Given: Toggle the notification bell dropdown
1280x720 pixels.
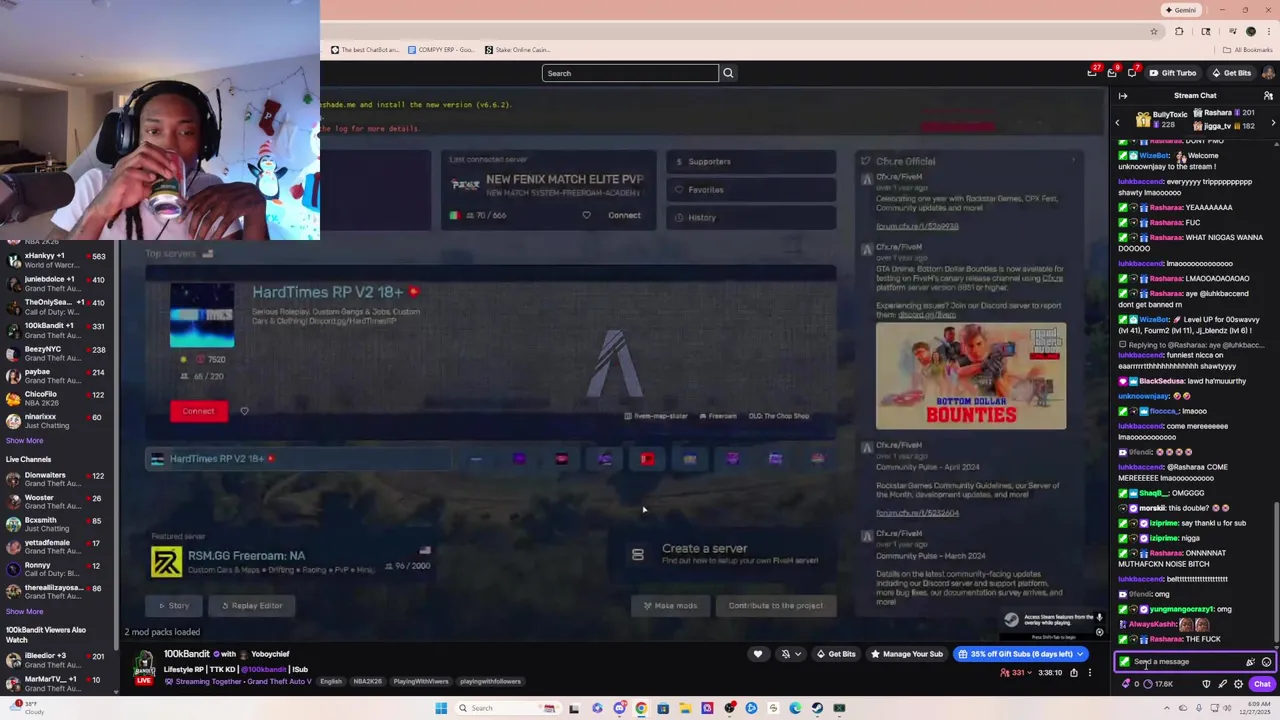Looking at the screenshot, I should [x=790, y=654].
